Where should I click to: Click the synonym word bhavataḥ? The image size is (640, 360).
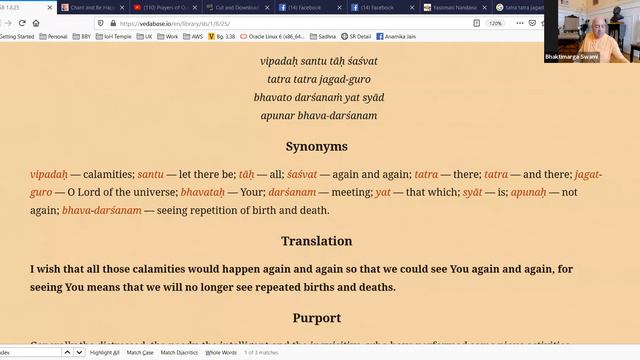[x=202, y=192]
